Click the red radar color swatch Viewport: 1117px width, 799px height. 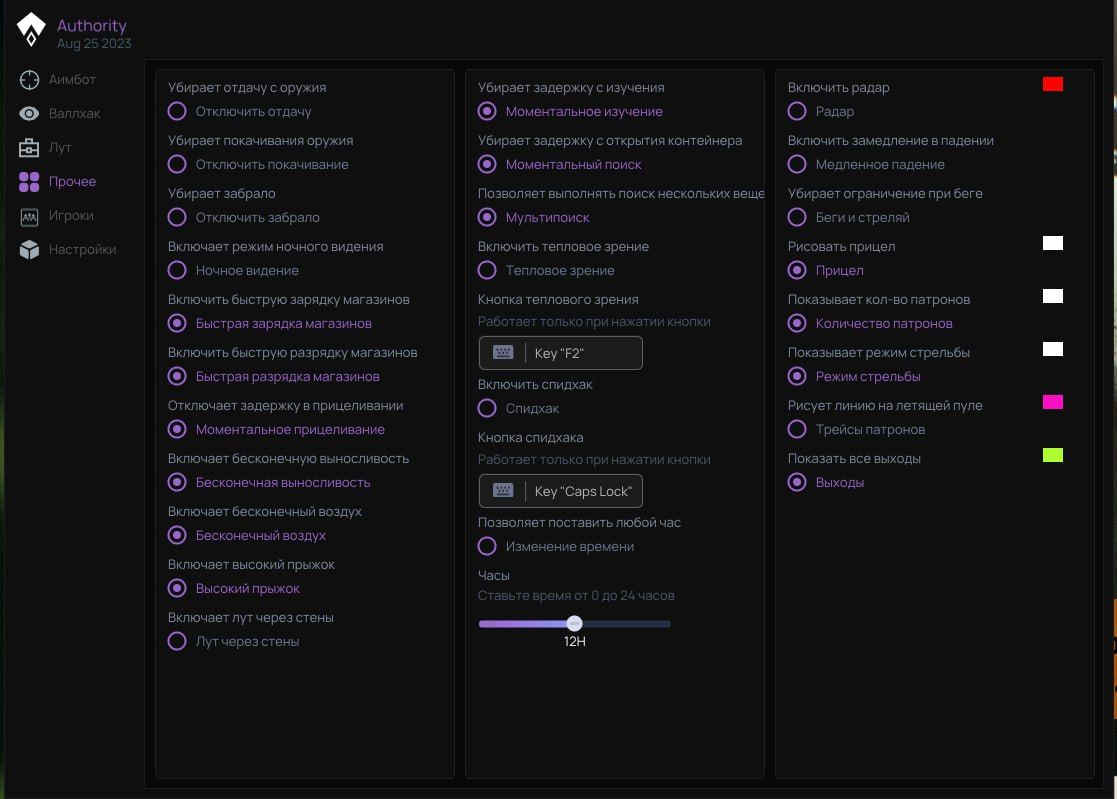tap(1052, 85)
